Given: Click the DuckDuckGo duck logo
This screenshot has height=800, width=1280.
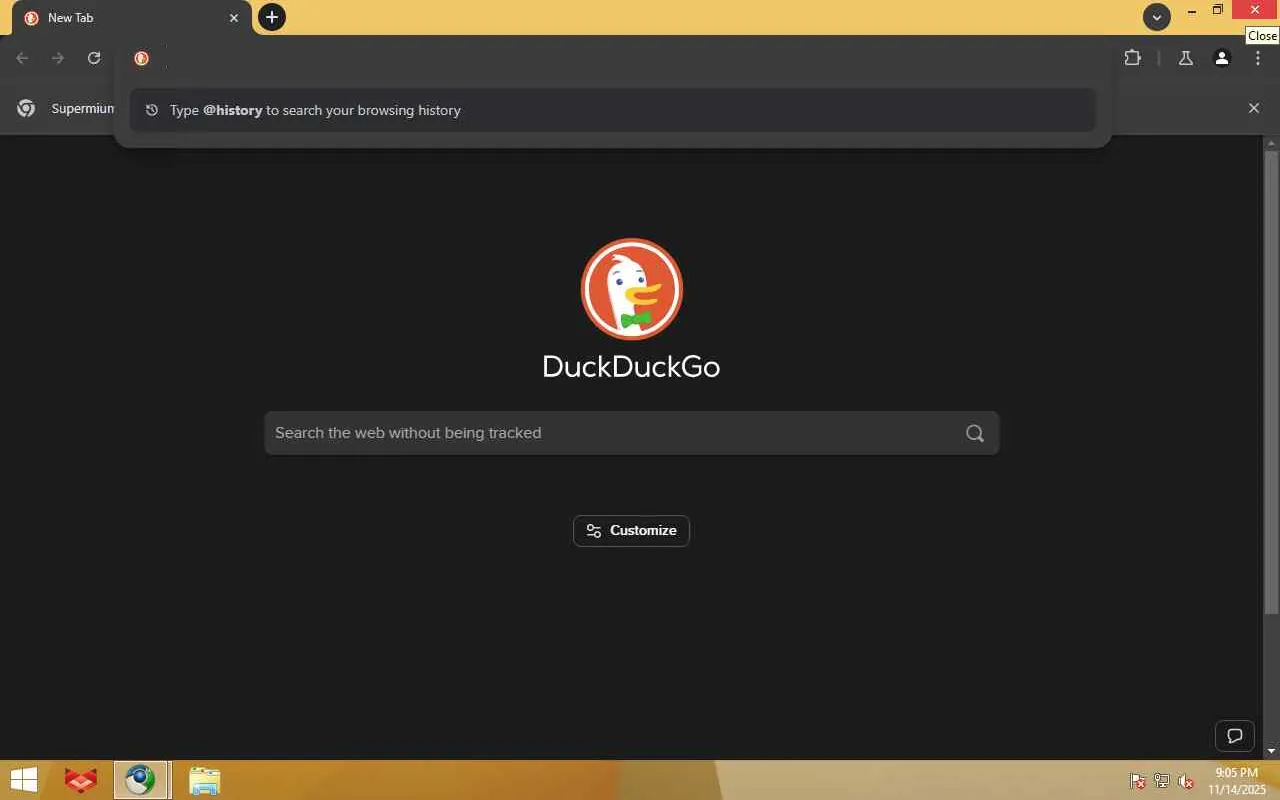Looking at the screenshot, I should (x=632, y=289).
